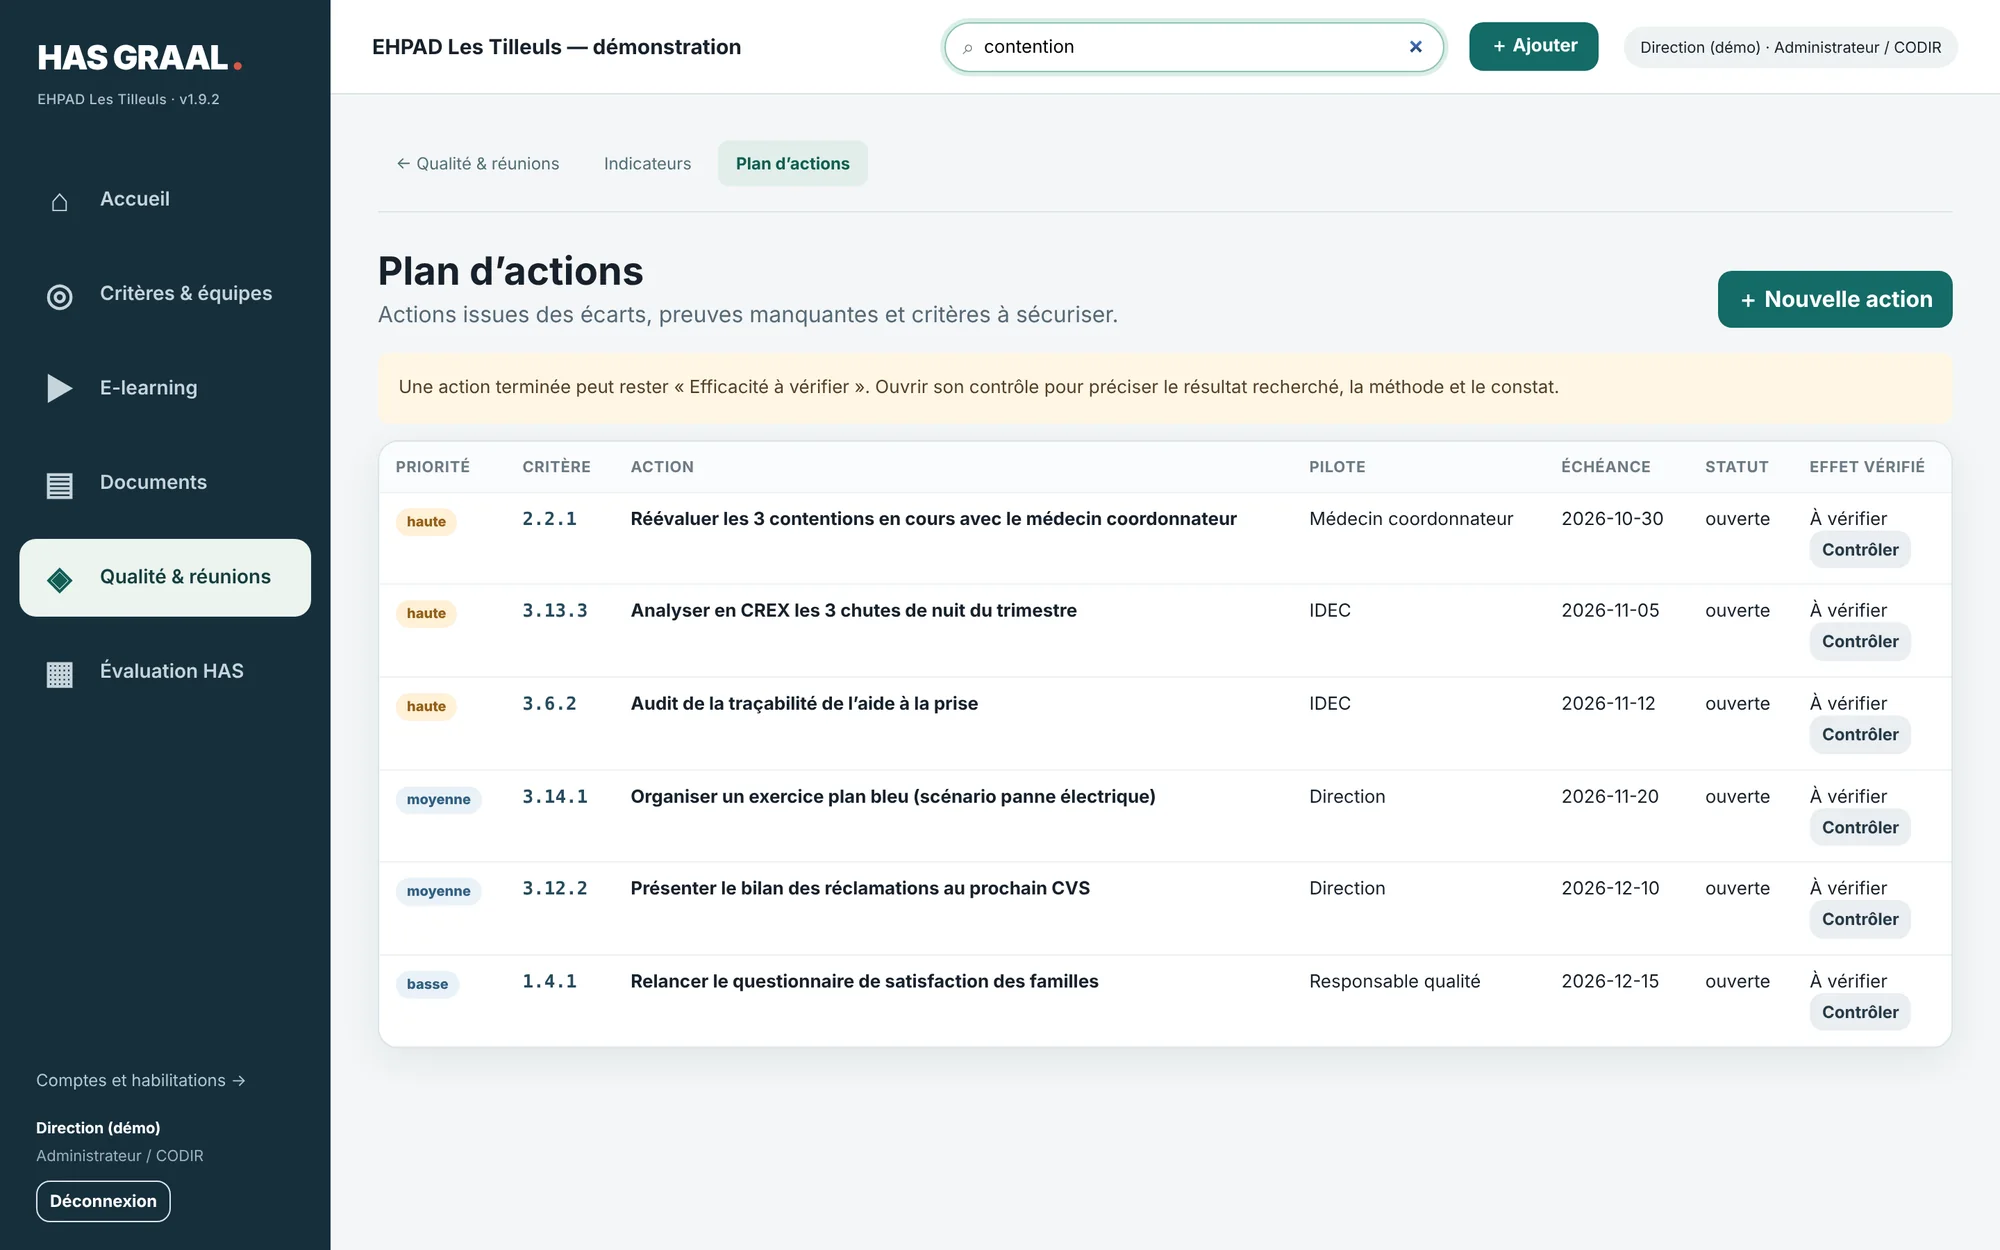
Task: Click the magnifier icon in search bar
Action: coord(967,48)
